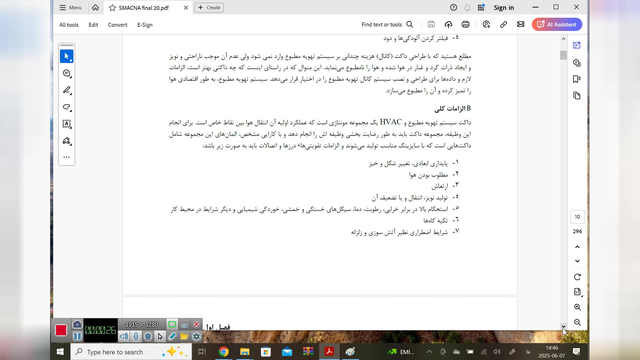Screen dimensions: 640x360
Task: Print the document with printer icon
Action: tap(465, 24)
